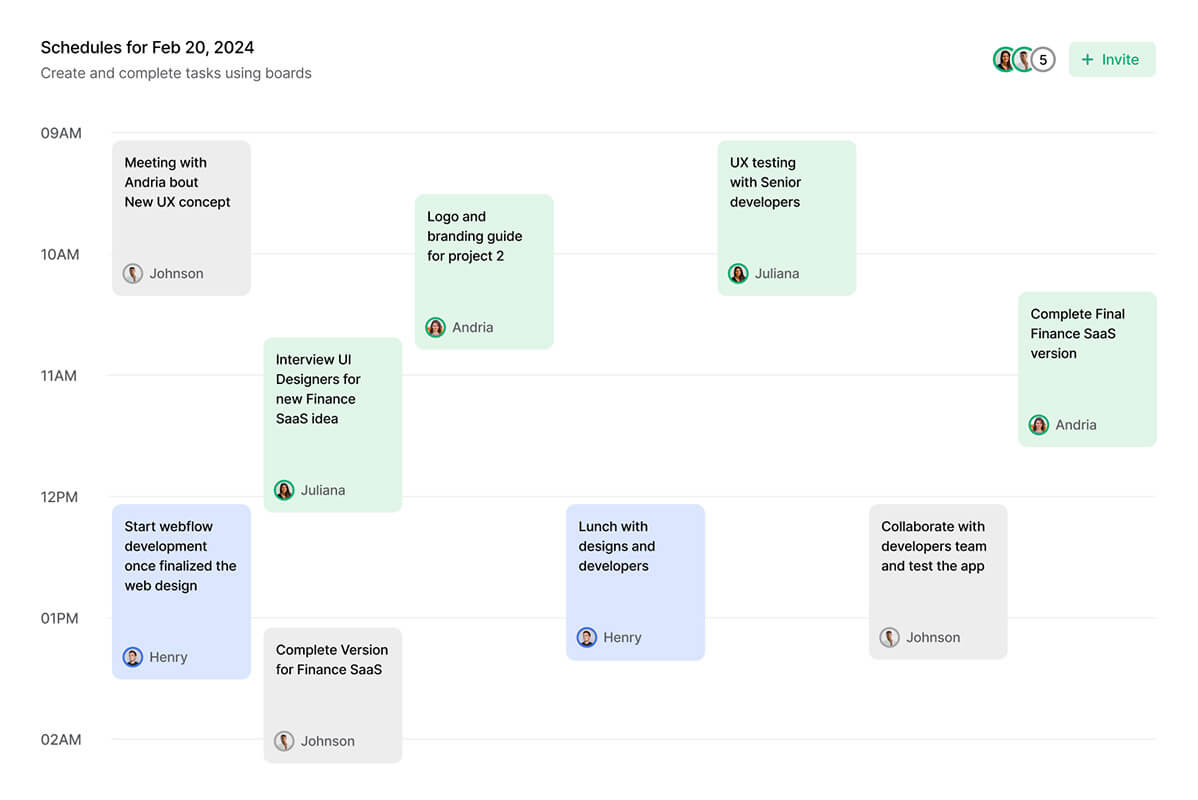Click Johnson's avatar on UX concept meeting
This screenshot has width=1198, height=800.
[x=133, y=274]
